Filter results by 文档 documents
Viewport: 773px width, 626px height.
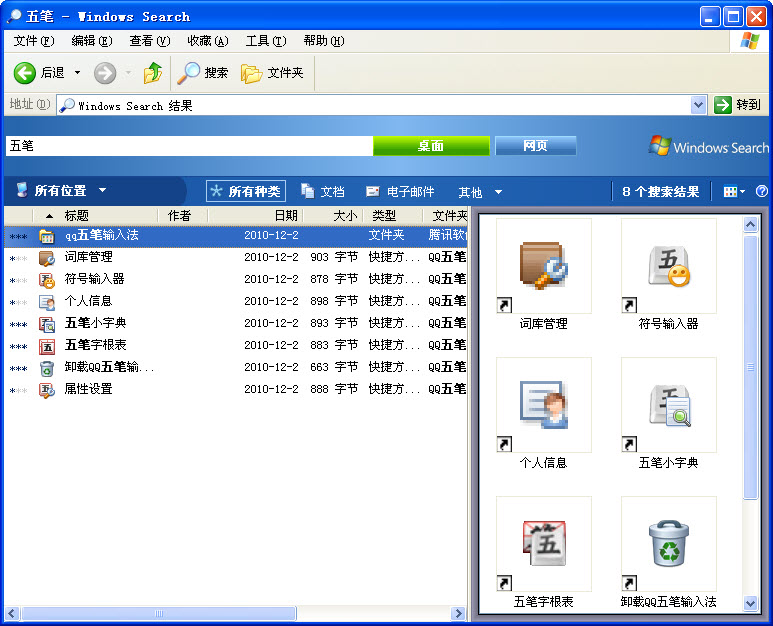(322, 191)
